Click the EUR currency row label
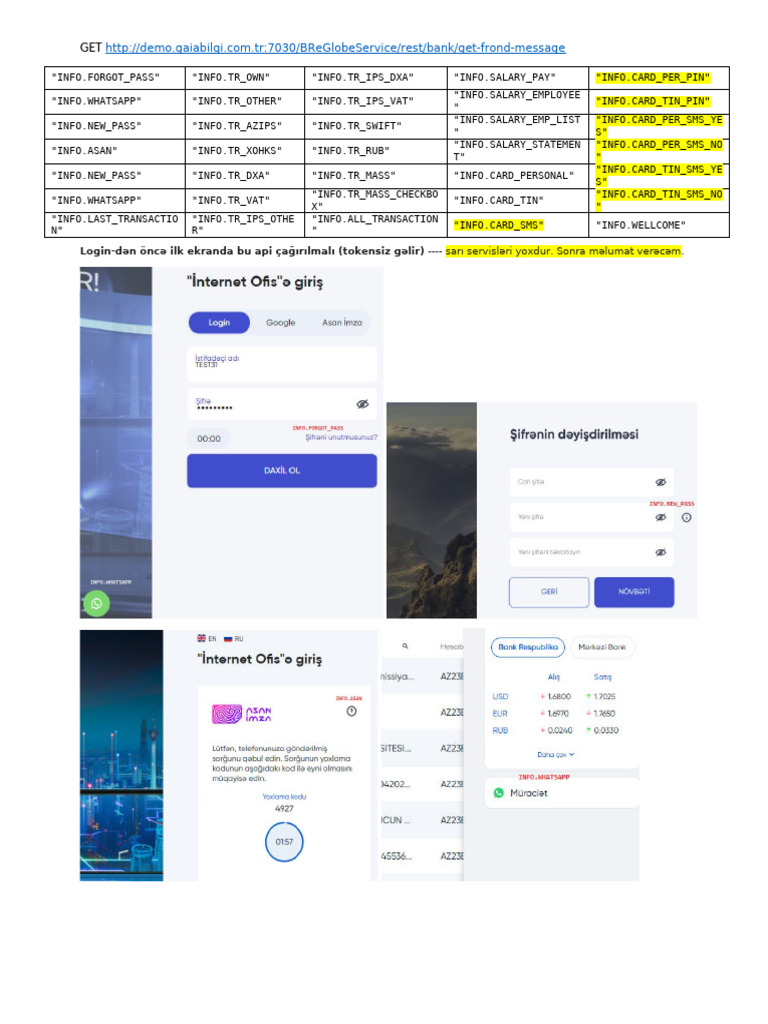768x1024 pixels. click(x=500, y=714)
